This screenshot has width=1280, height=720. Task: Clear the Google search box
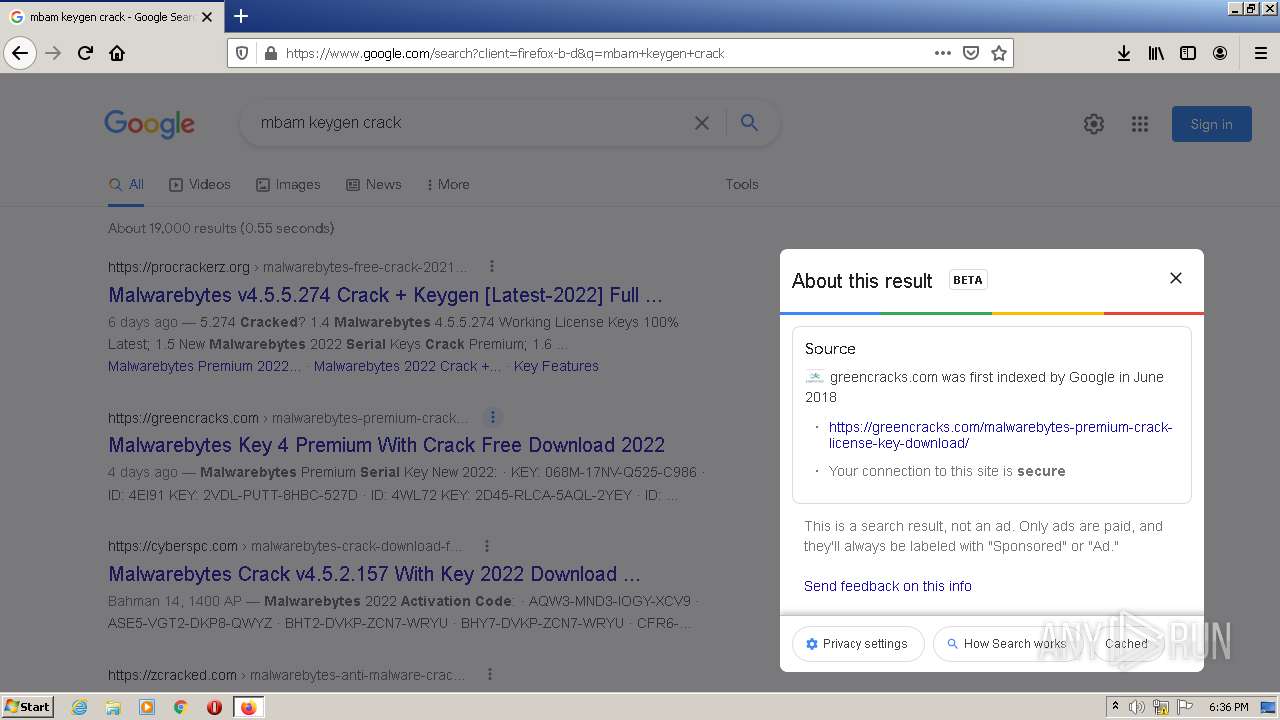(x=702, y=123)
